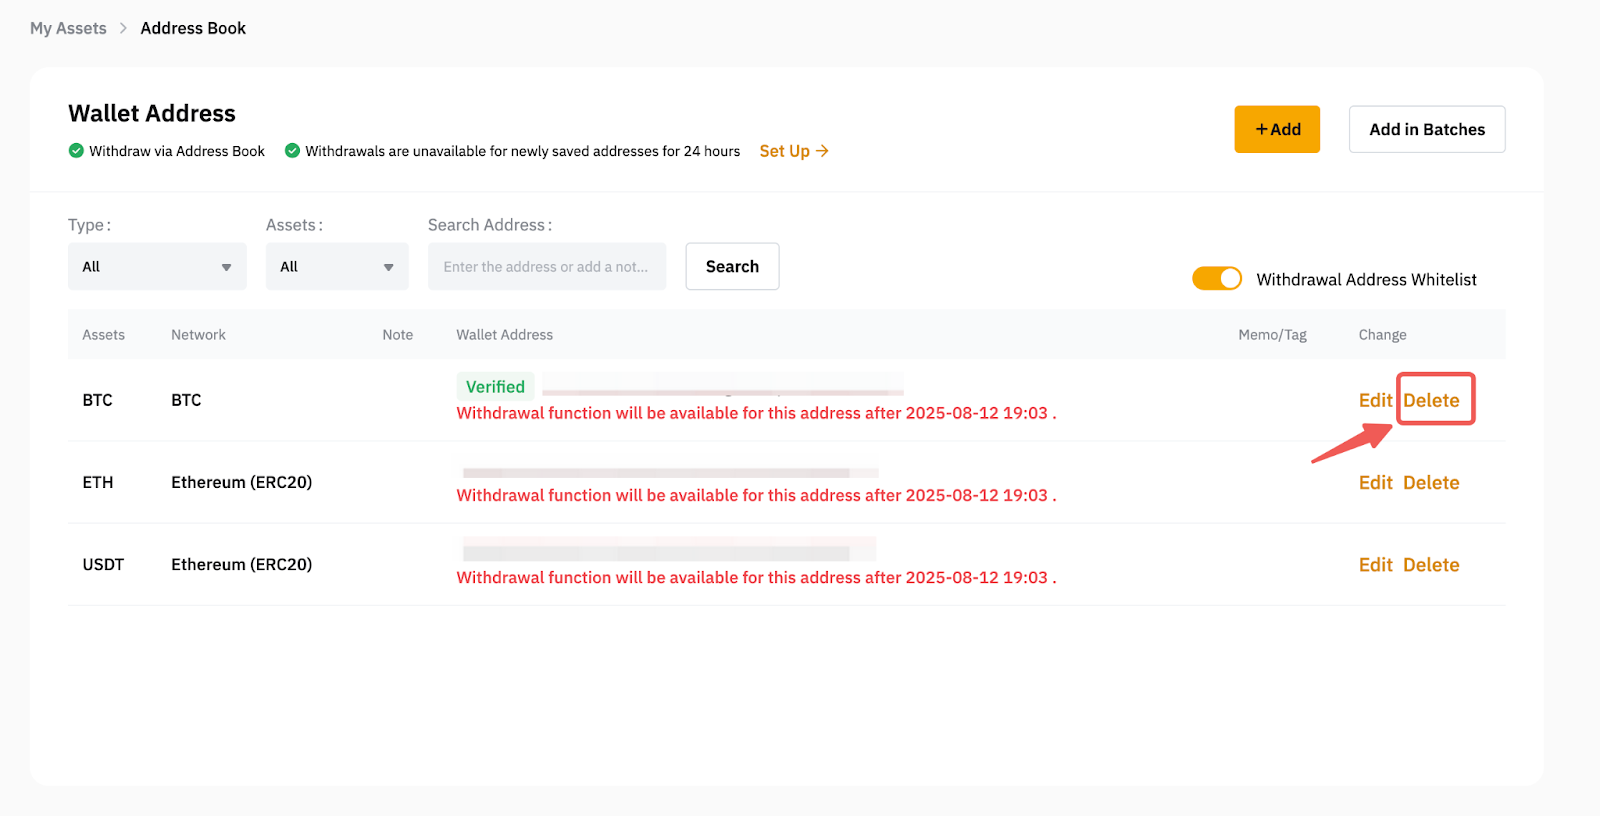
Task: Delete the BTC wallet address
Action: coord(1431,400)
